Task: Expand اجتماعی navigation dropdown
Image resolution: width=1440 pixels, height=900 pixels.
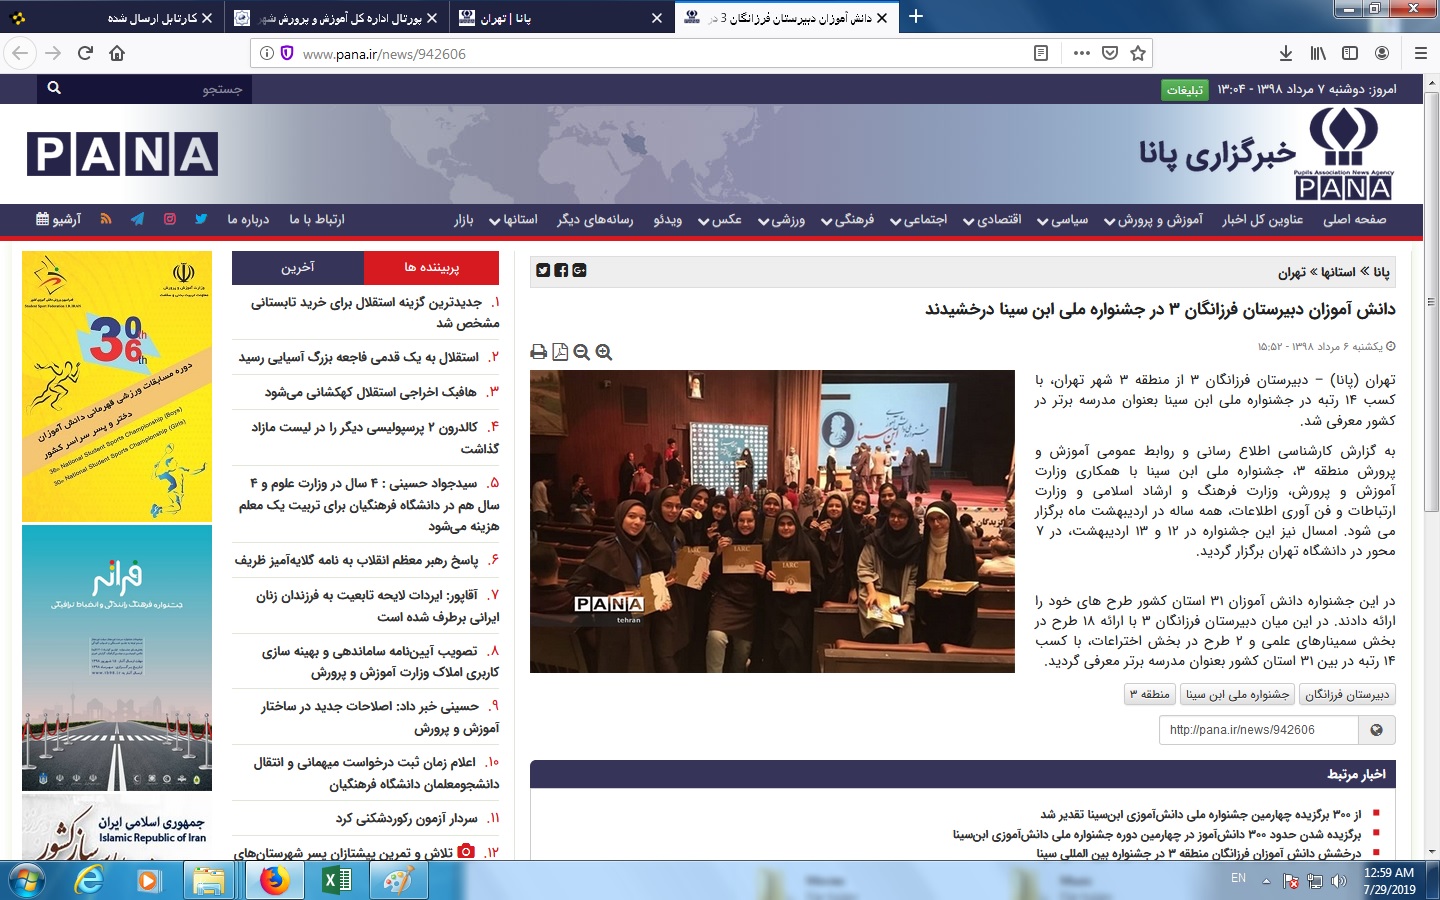Action: pos(918,219)
